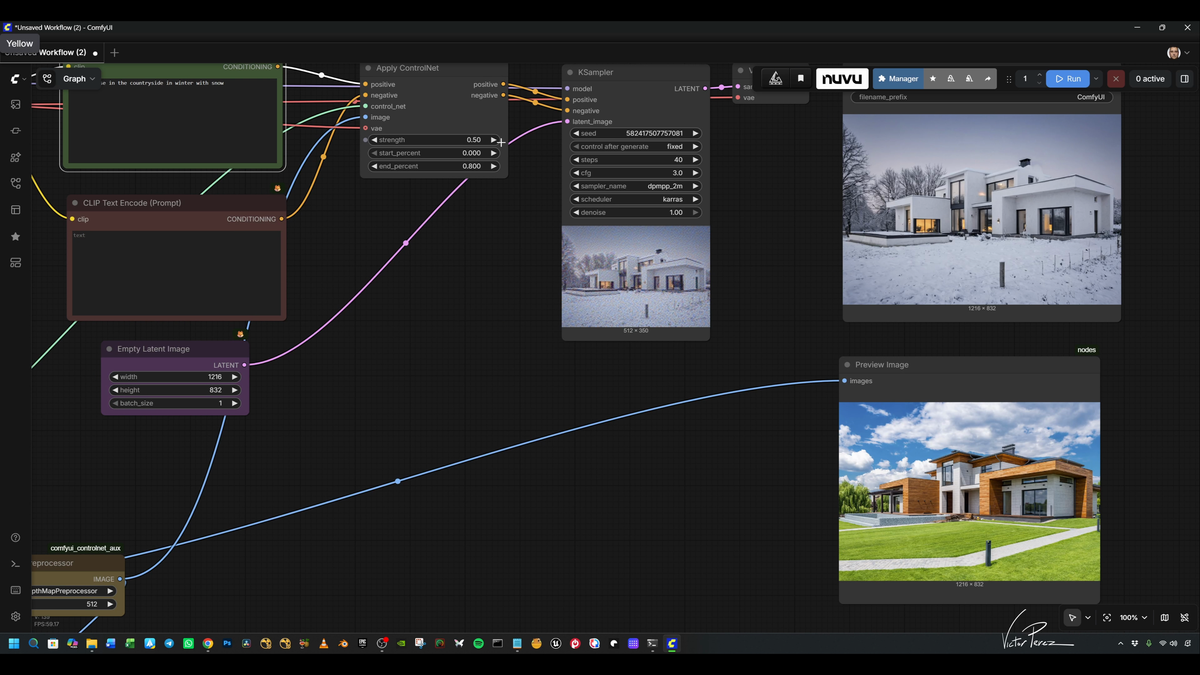Click the snowy house output image

(982, 208)
